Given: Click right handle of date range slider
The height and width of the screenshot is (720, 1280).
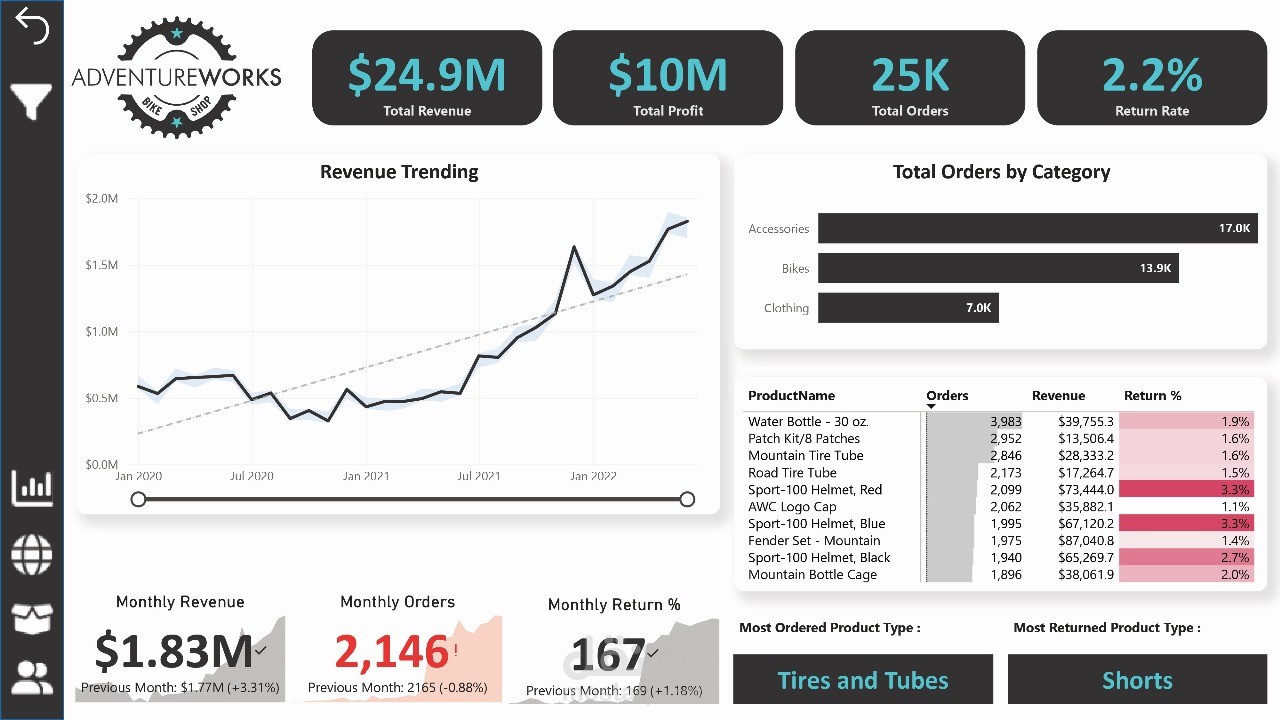Looking at the screenshot, I should tap(687, 499).
